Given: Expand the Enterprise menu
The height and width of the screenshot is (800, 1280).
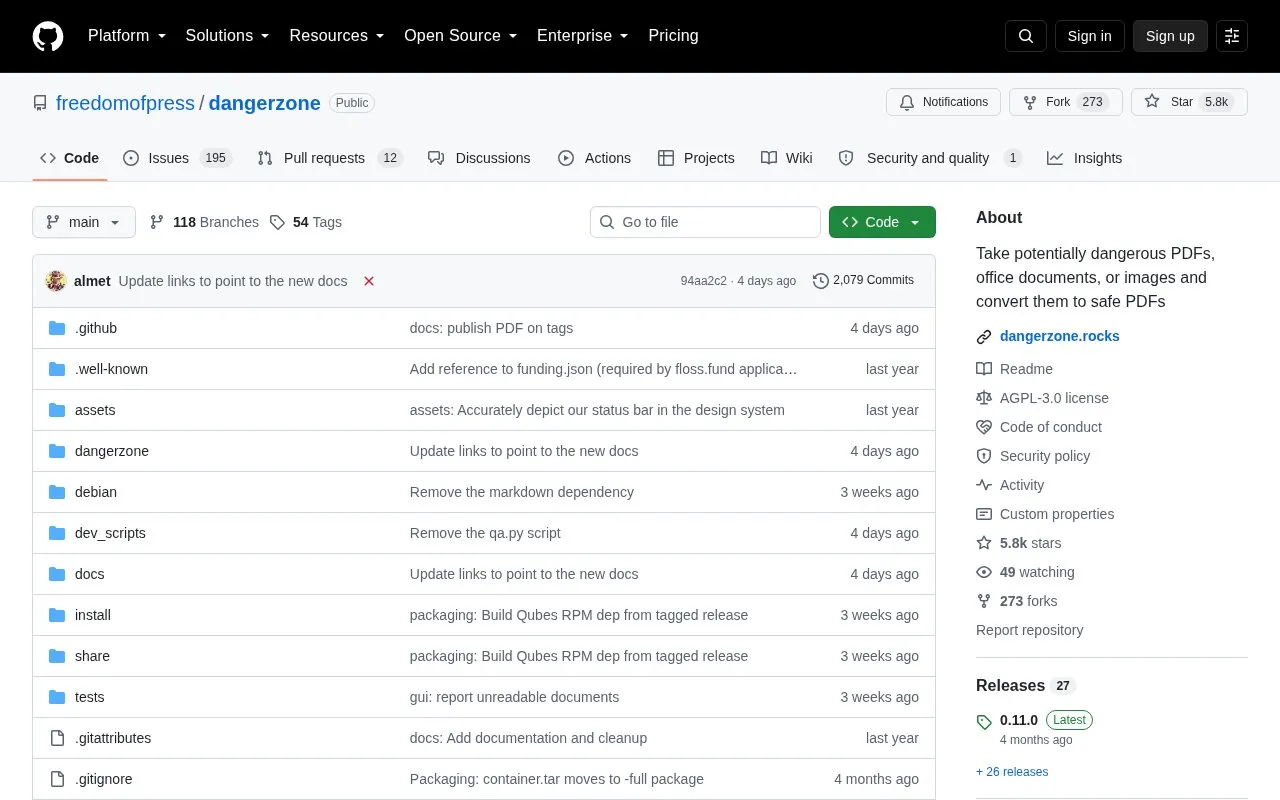Looking at the screenshot, I should 583,36.
